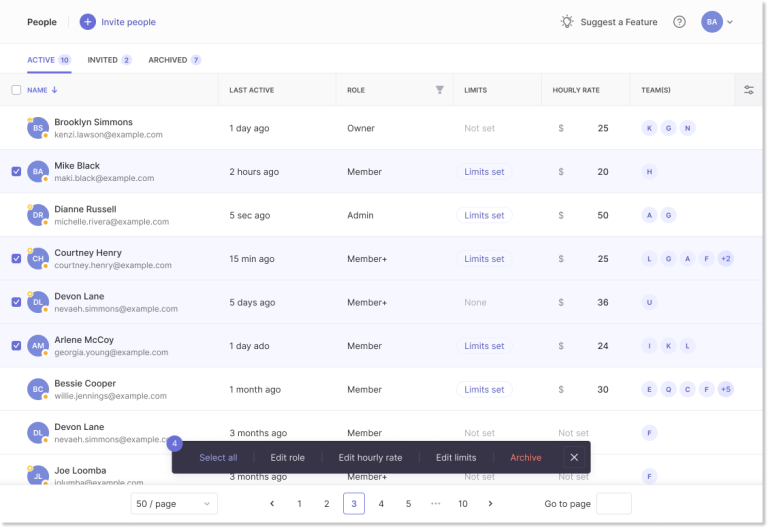Viewport: 768px width, 528px height.
Task: Click Edit hourly rate in the action bar
Action: pos(370,457)
